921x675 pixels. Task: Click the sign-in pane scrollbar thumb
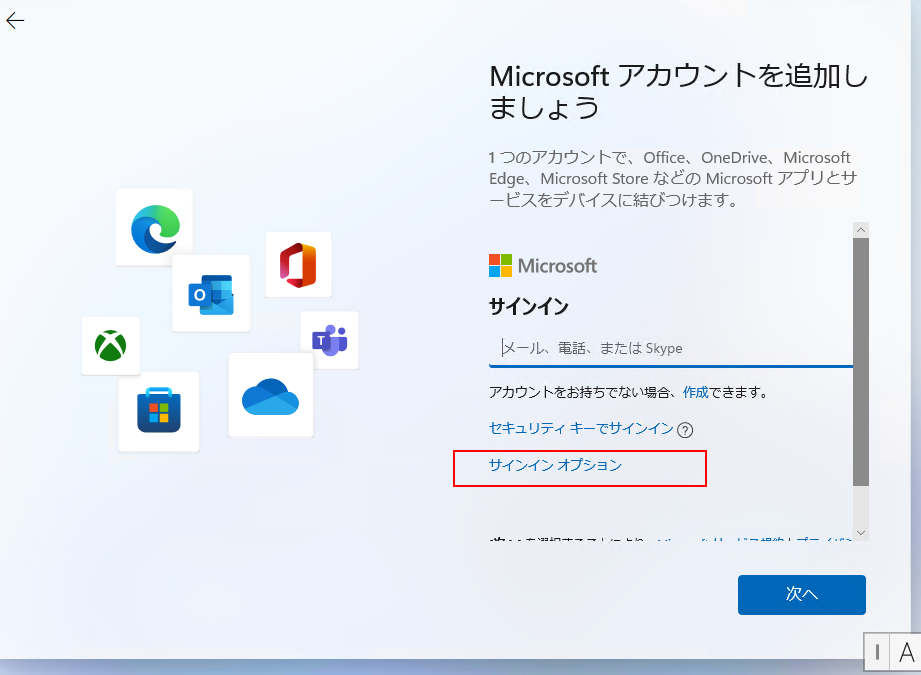861,362
